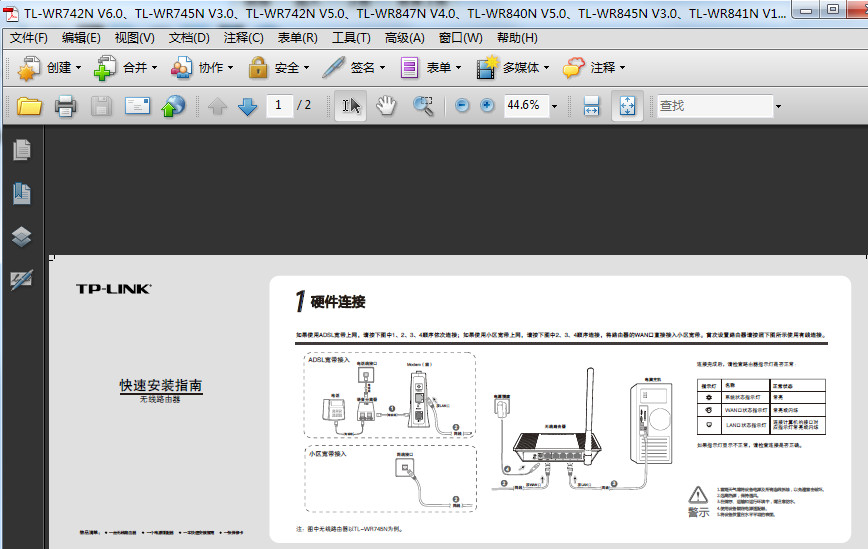Click the 创建 (Create) toolbar button
Image resolution: width=868 pixels, height=549 pixels.
50,68
